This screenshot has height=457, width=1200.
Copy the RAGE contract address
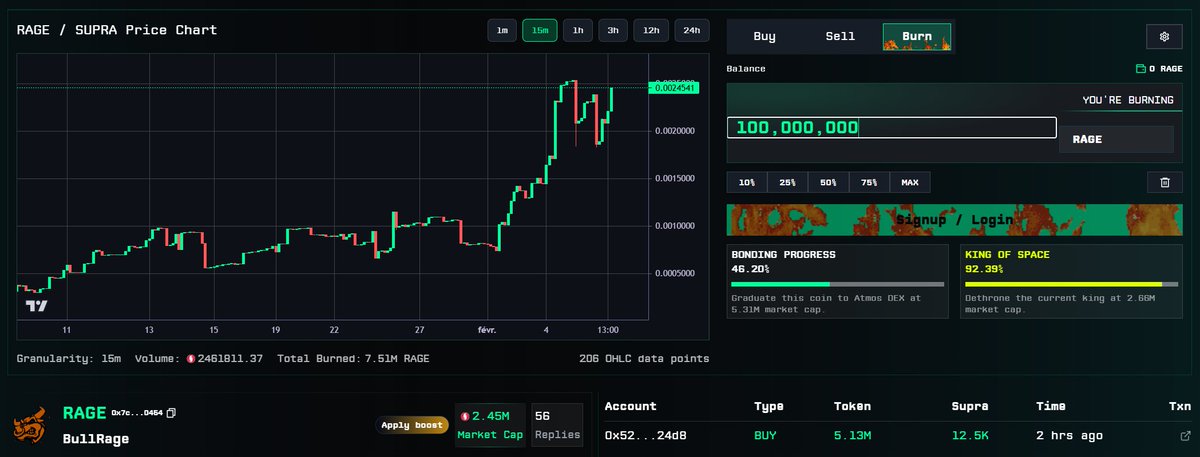click(171, 413)
